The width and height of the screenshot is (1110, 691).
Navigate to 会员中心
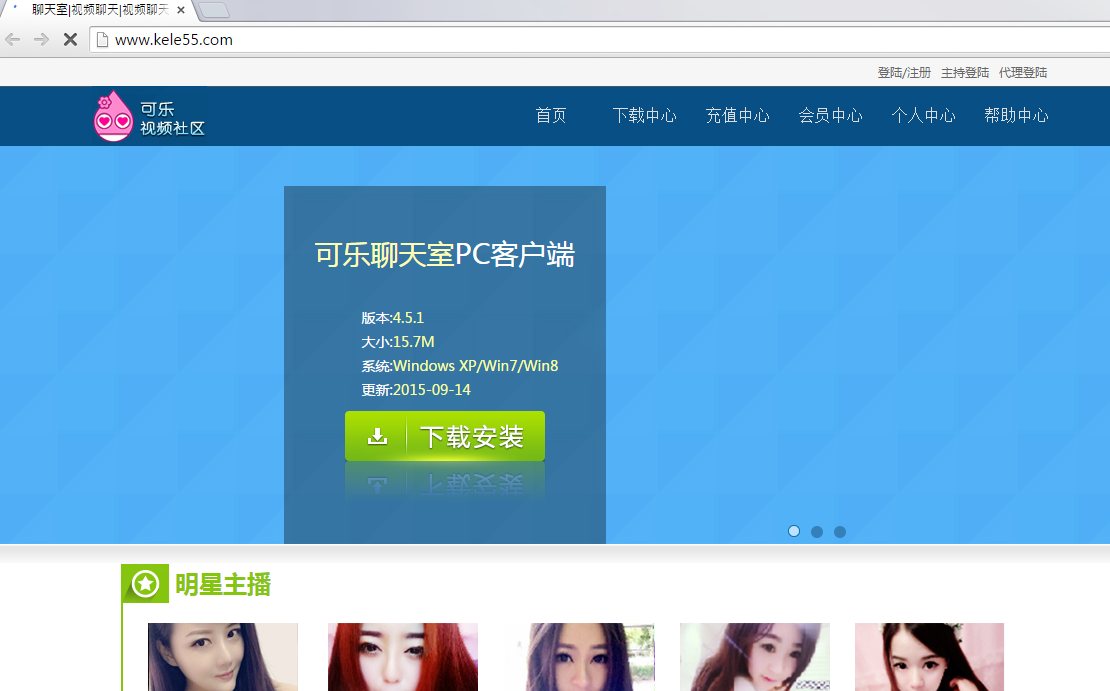coord(830,116)
